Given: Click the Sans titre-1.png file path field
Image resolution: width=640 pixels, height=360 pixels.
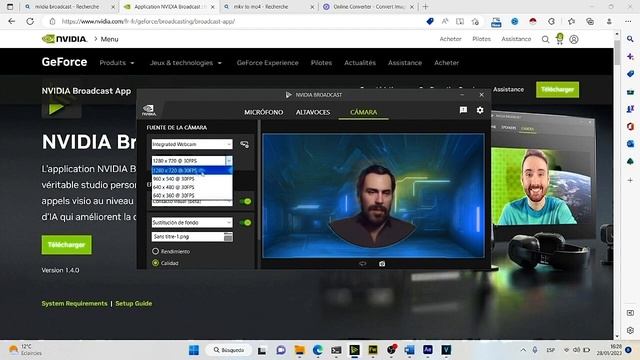Looking at the screenshot, I should click(x=188, y=236).
